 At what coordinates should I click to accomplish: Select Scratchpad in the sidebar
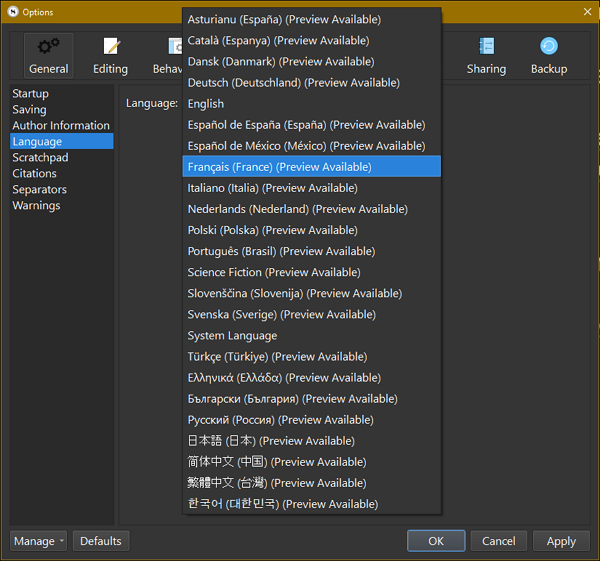pyautogui.click(x=62, y=157)
